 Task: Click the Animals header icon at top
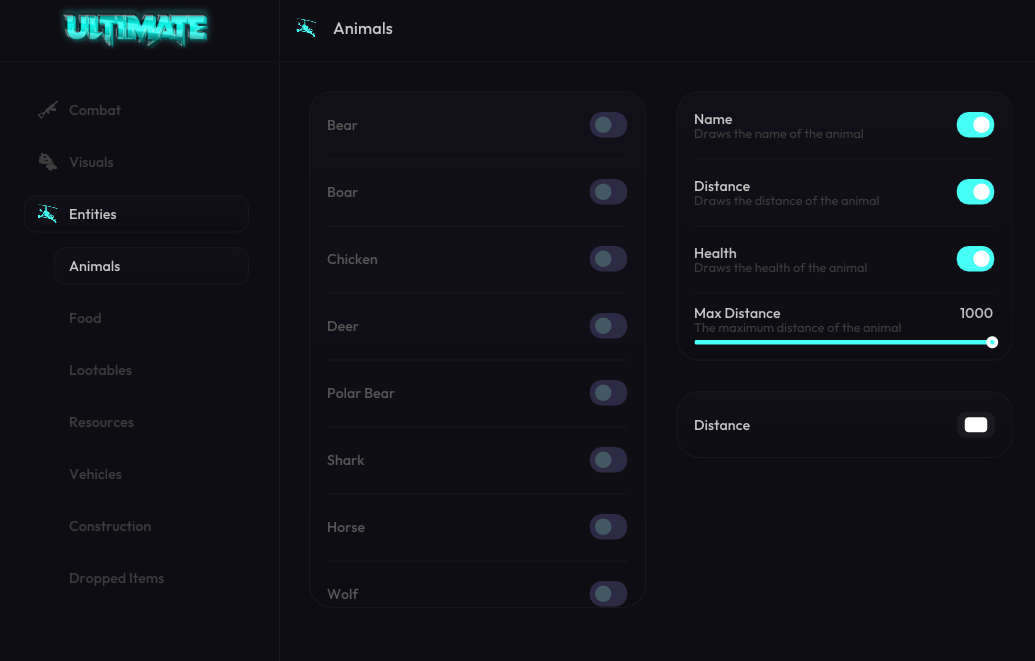(306, 29)
